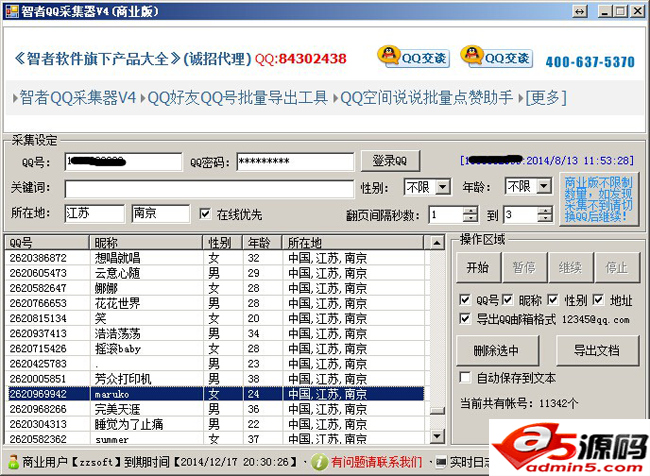Uncheck the 地址 export checkbox
This screenshot has width=650, height=476.
click(598, 299)
